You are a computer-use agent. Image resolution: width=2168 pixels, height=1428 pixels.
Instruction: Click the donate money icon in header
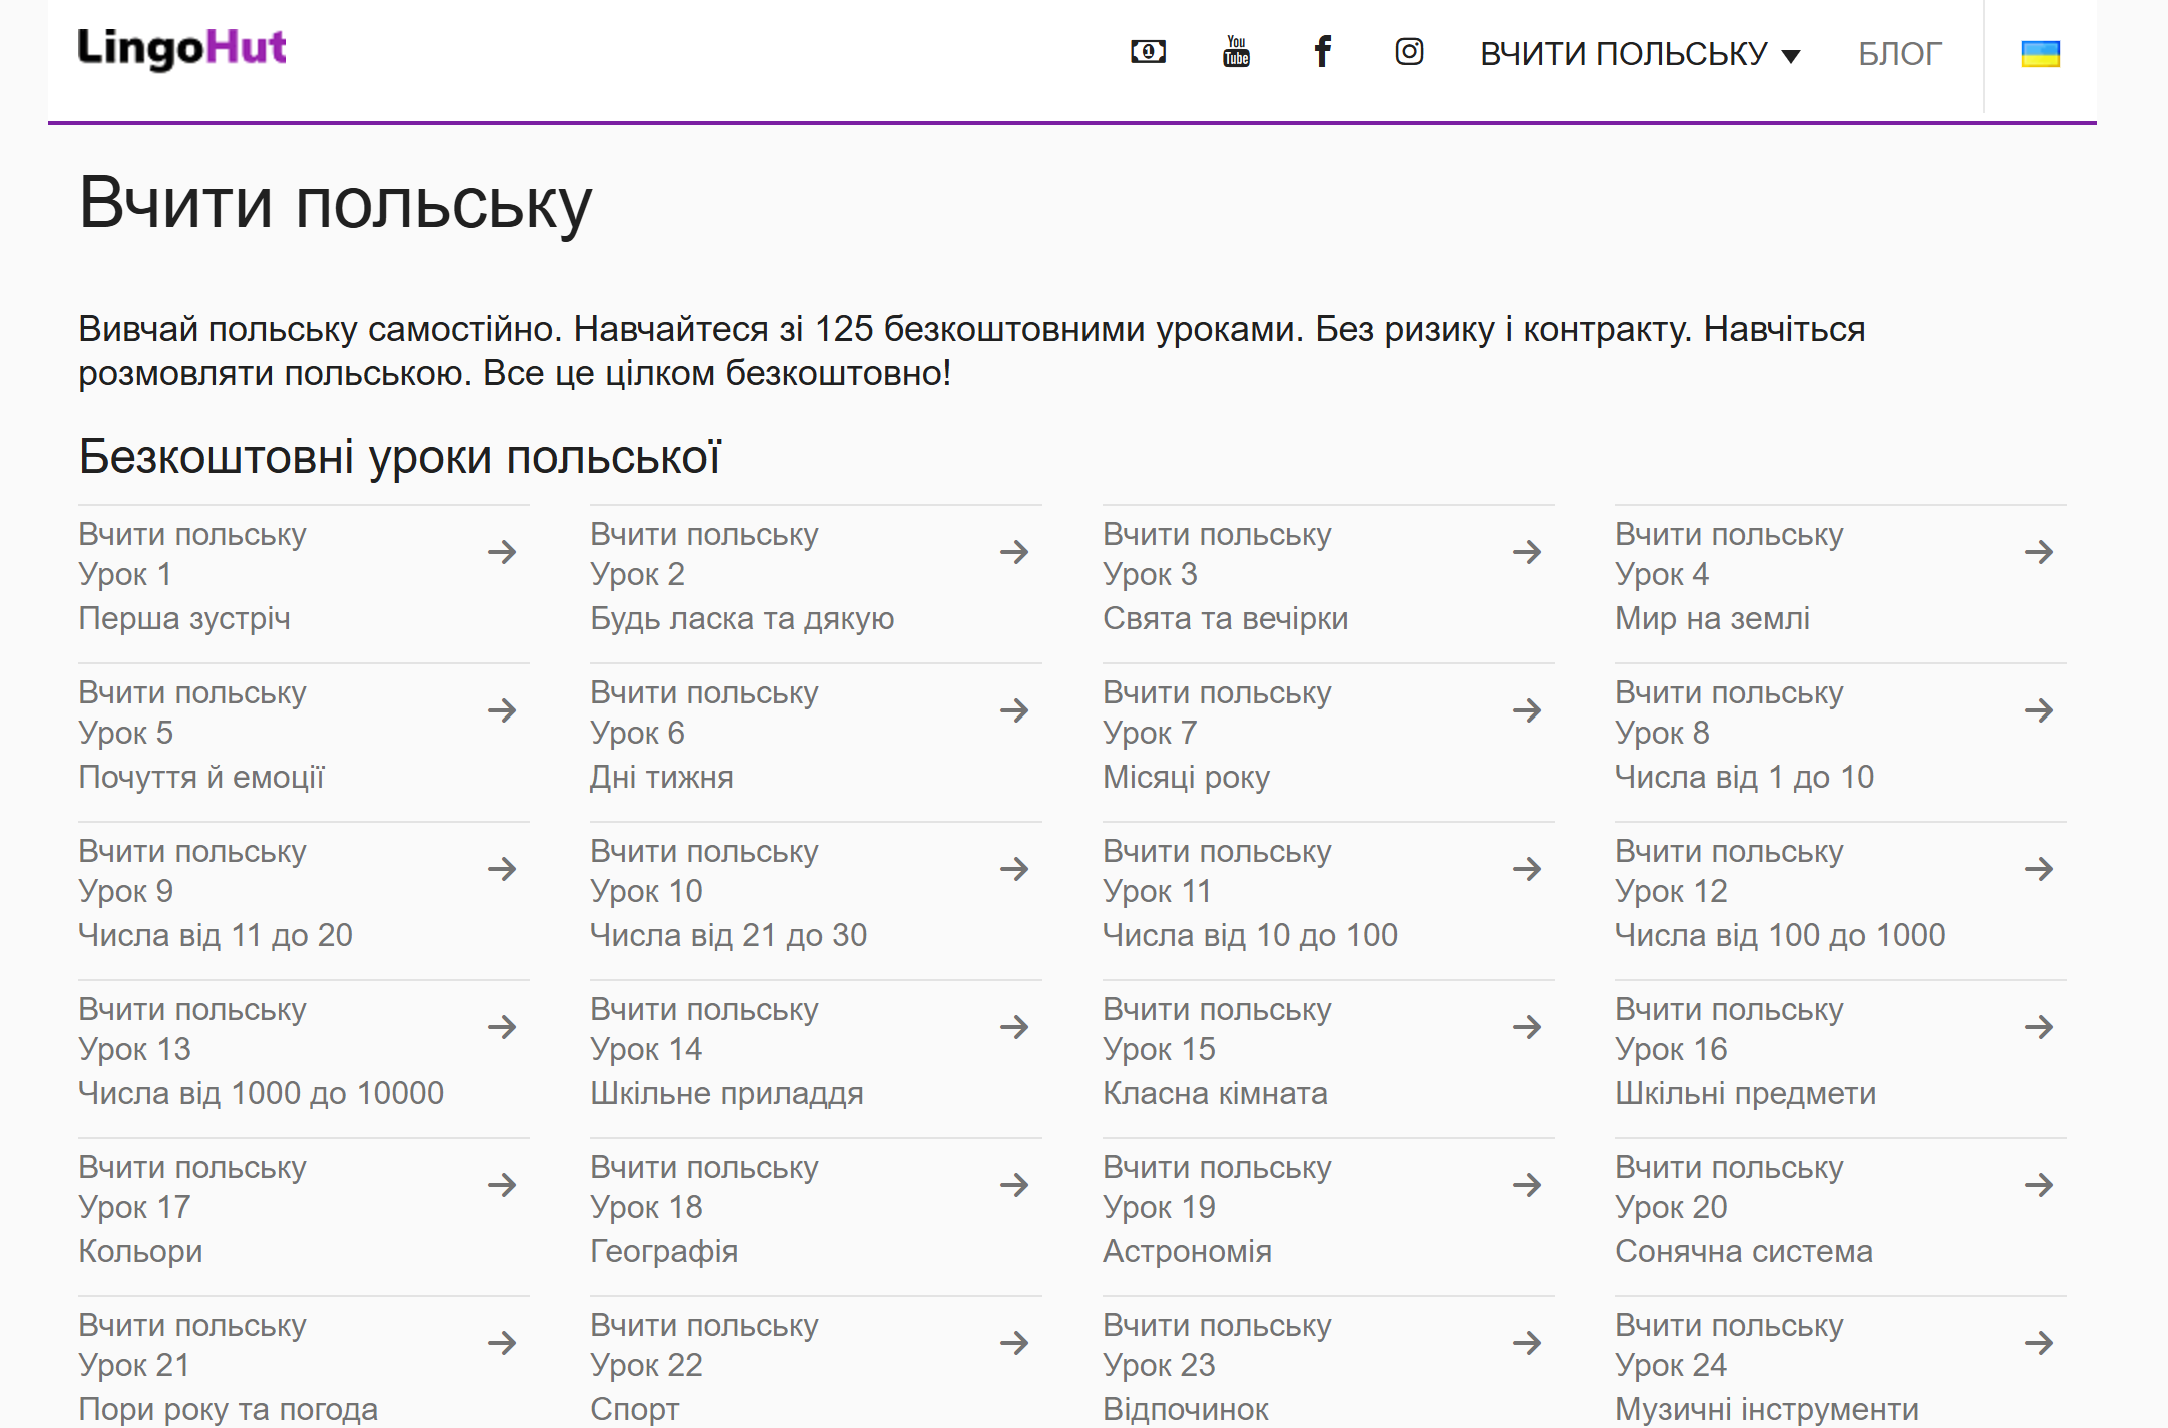click(x=1148, y=52)
